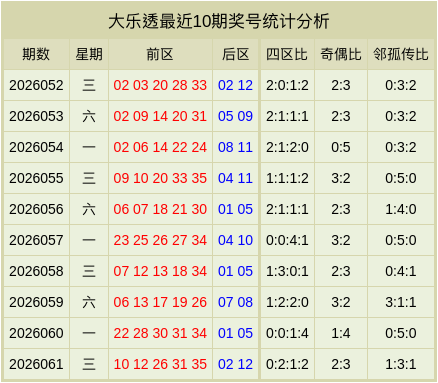
Task: Select back numbers 07 08
Action: (x=235, y=302)
